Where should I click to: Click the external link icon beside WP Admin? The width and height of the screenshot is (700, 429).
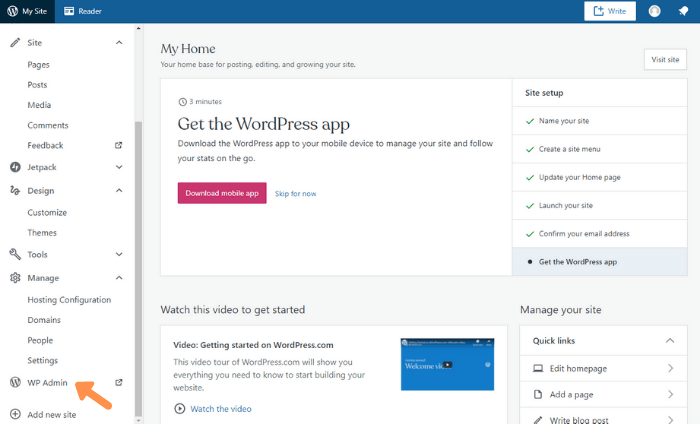(119, 382)
